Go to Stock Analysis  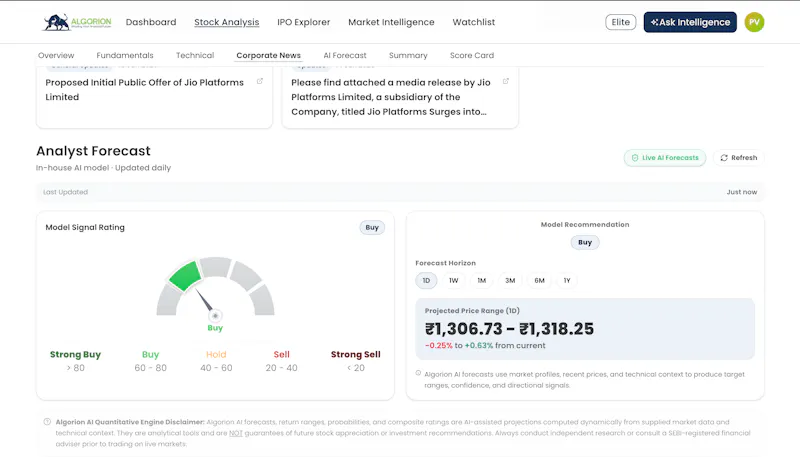(227, 22)
